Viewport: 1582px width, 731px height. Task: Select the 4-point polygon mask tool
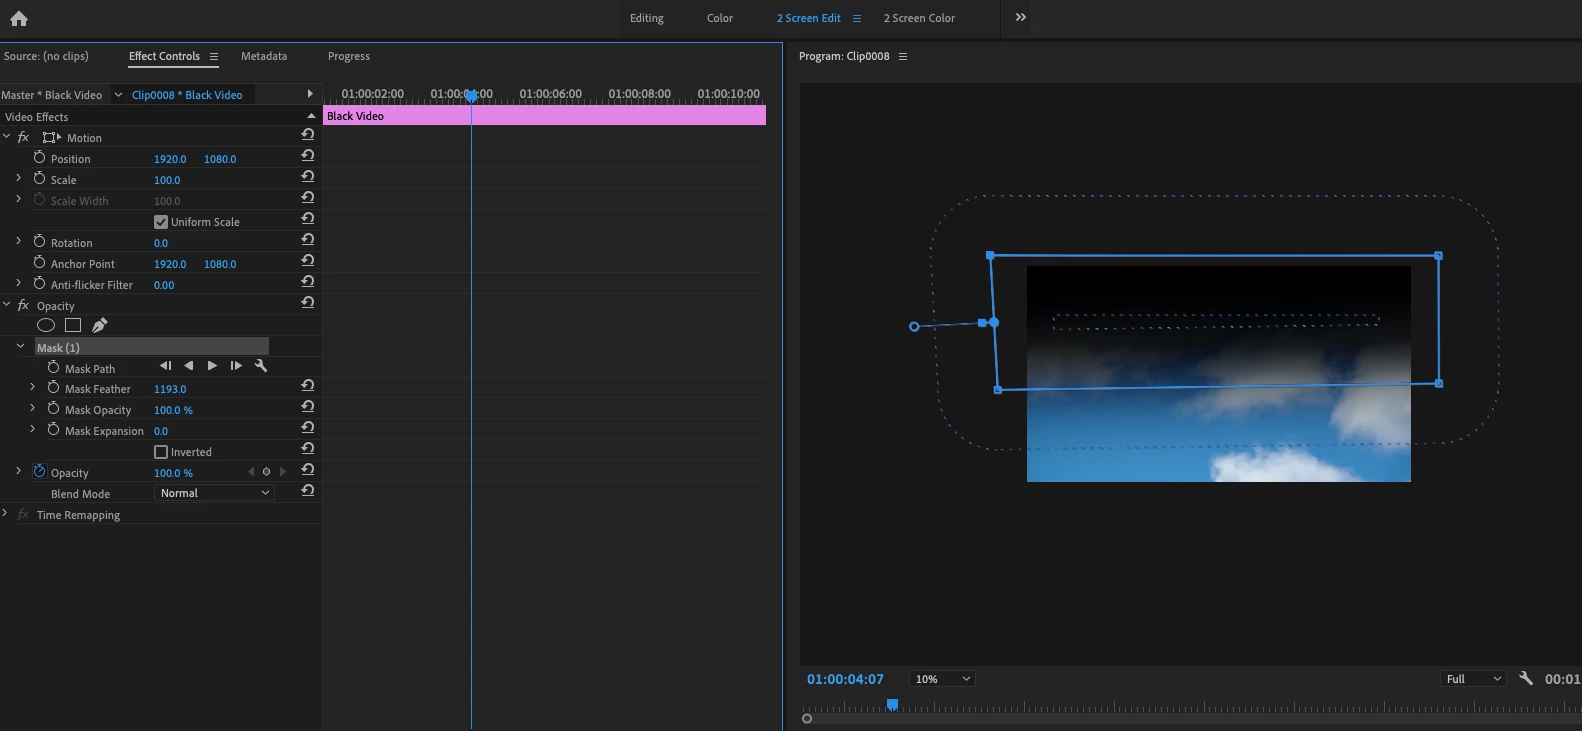pyautogui.click(x=73, y=325)
